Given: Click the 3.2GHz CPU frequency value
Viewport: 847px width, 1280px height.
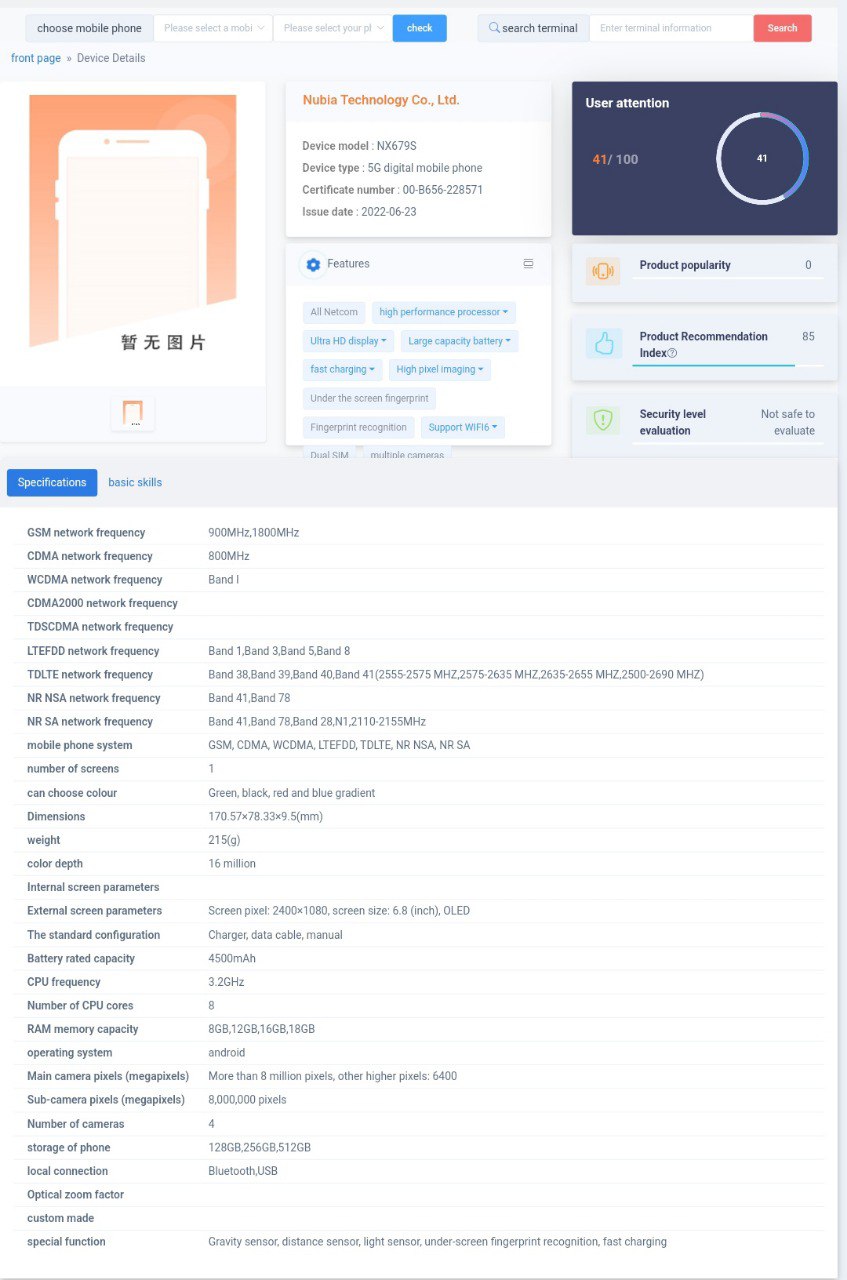Looking at the screenshot, I should [x=225, y=982].
